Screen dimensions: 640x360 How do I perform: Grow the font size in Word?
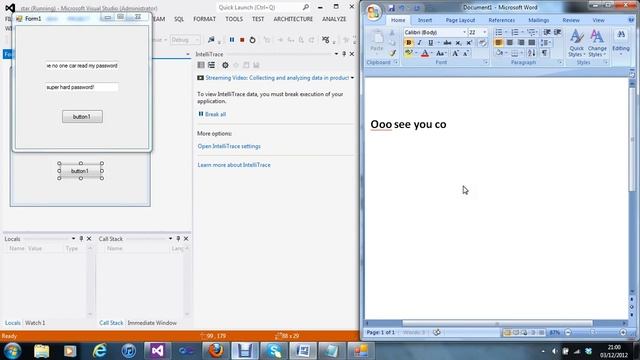(x=455, y=53)
